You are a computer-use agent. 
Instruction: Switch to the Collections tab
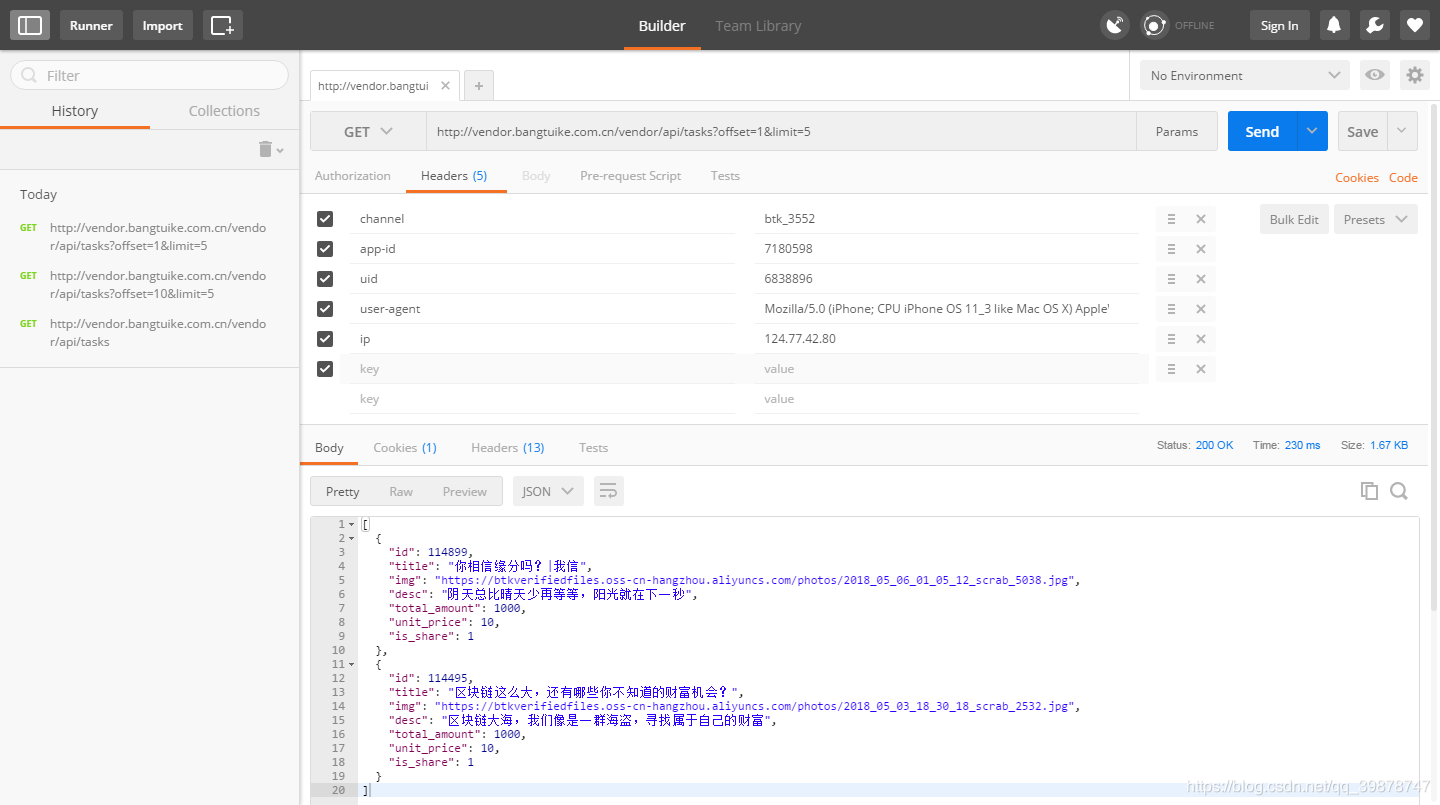coord(224,111)
